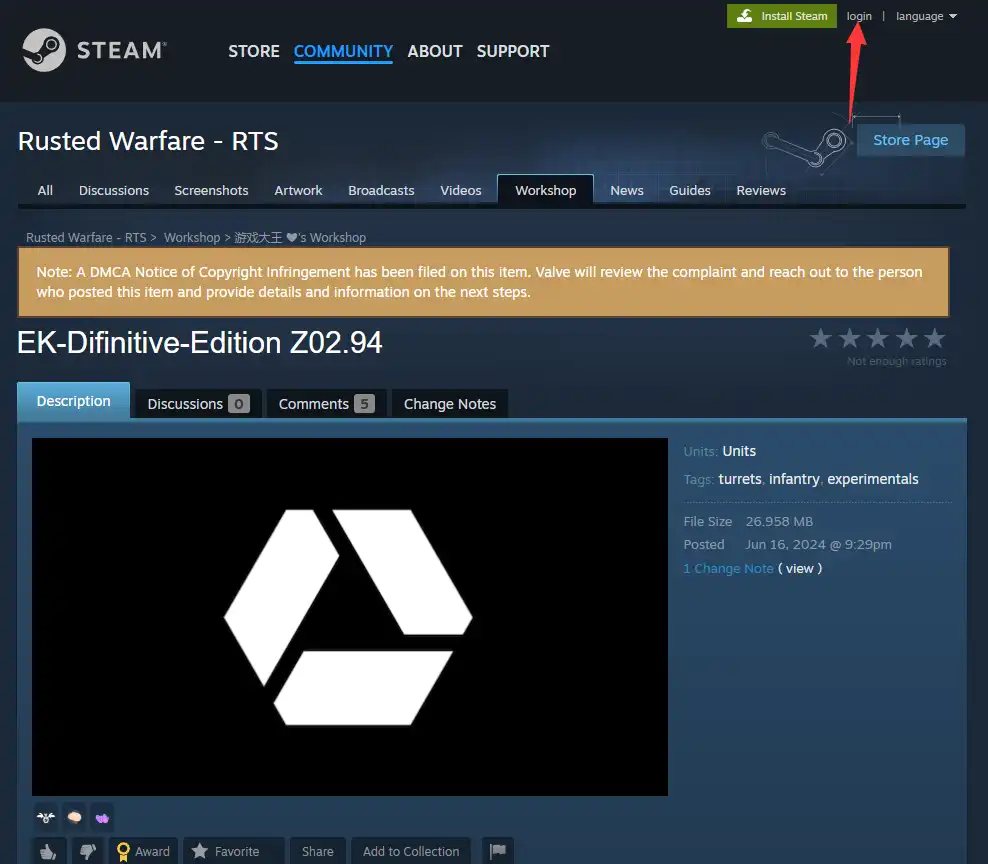988x864 pixels.
Task: Rate the item with thumbs down
Action: [88, 851]
